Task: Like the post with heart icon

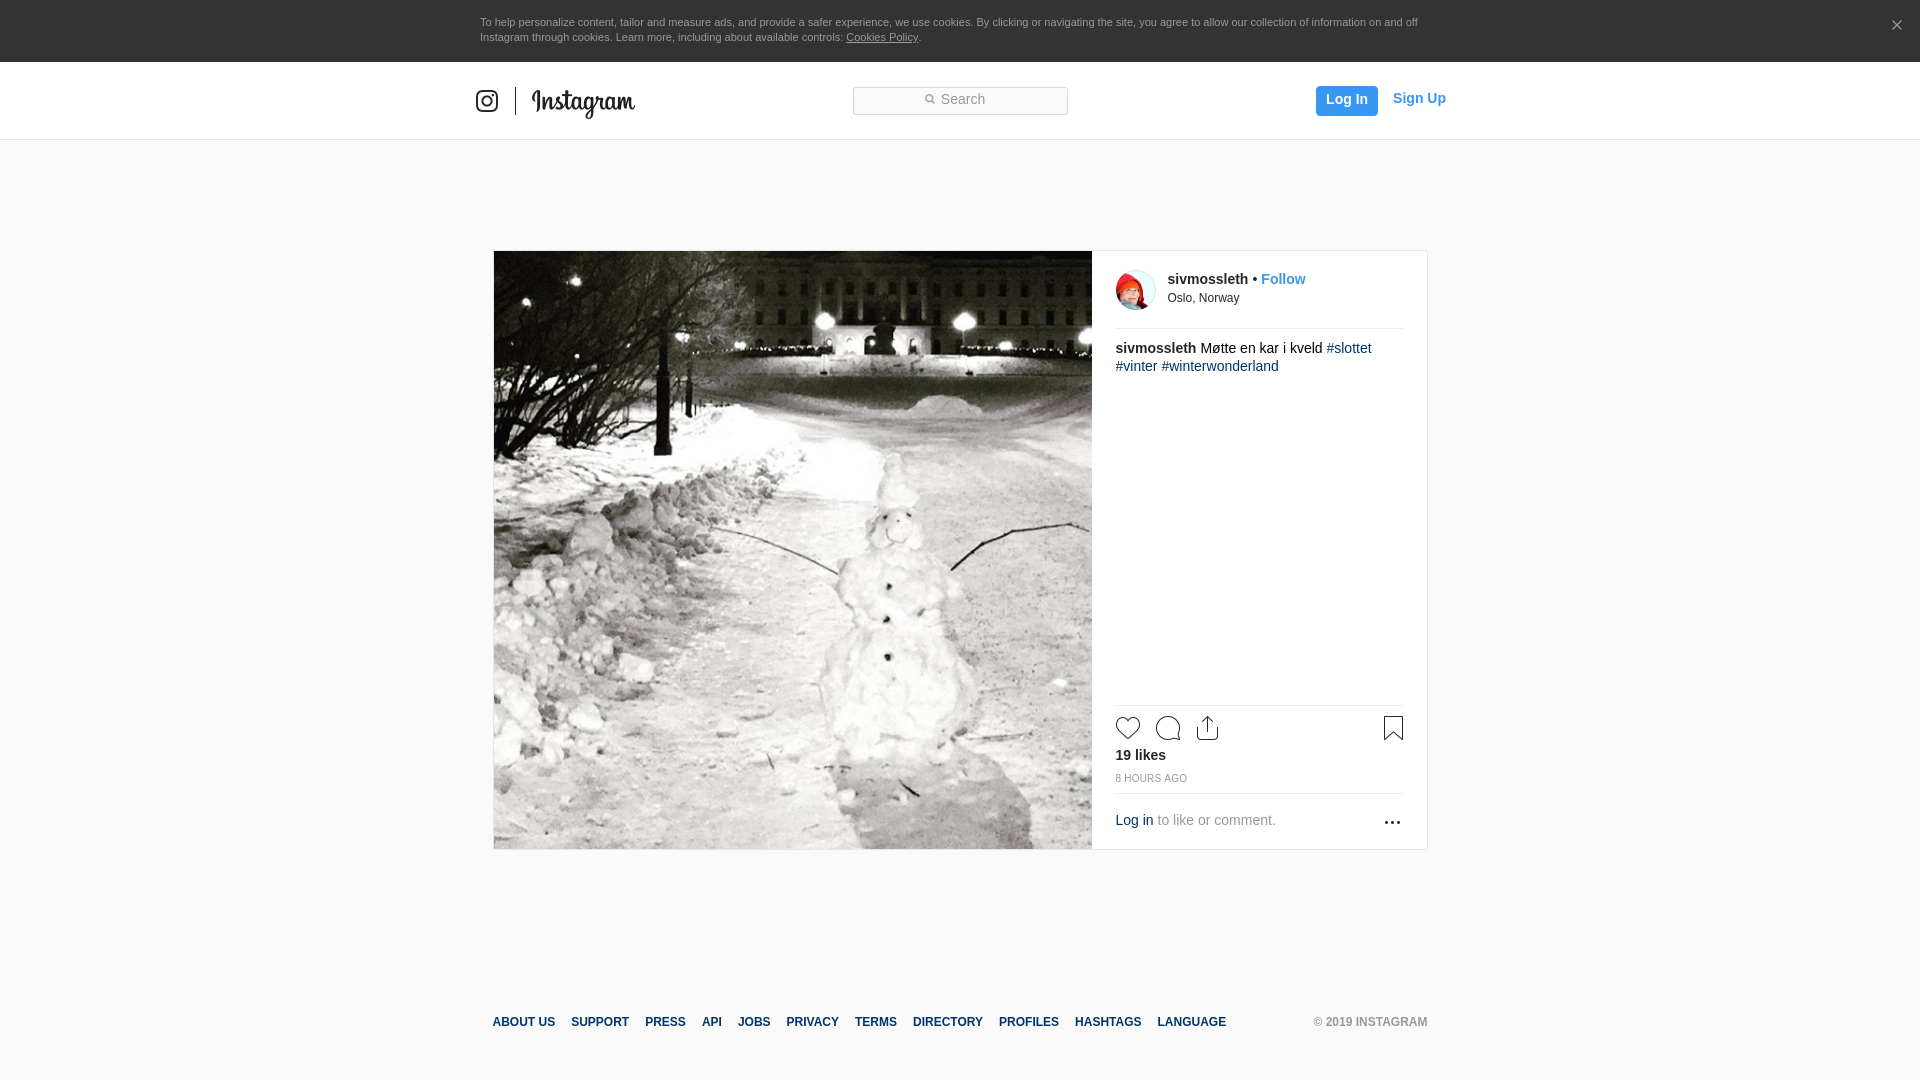Action: pos(1127,728)
